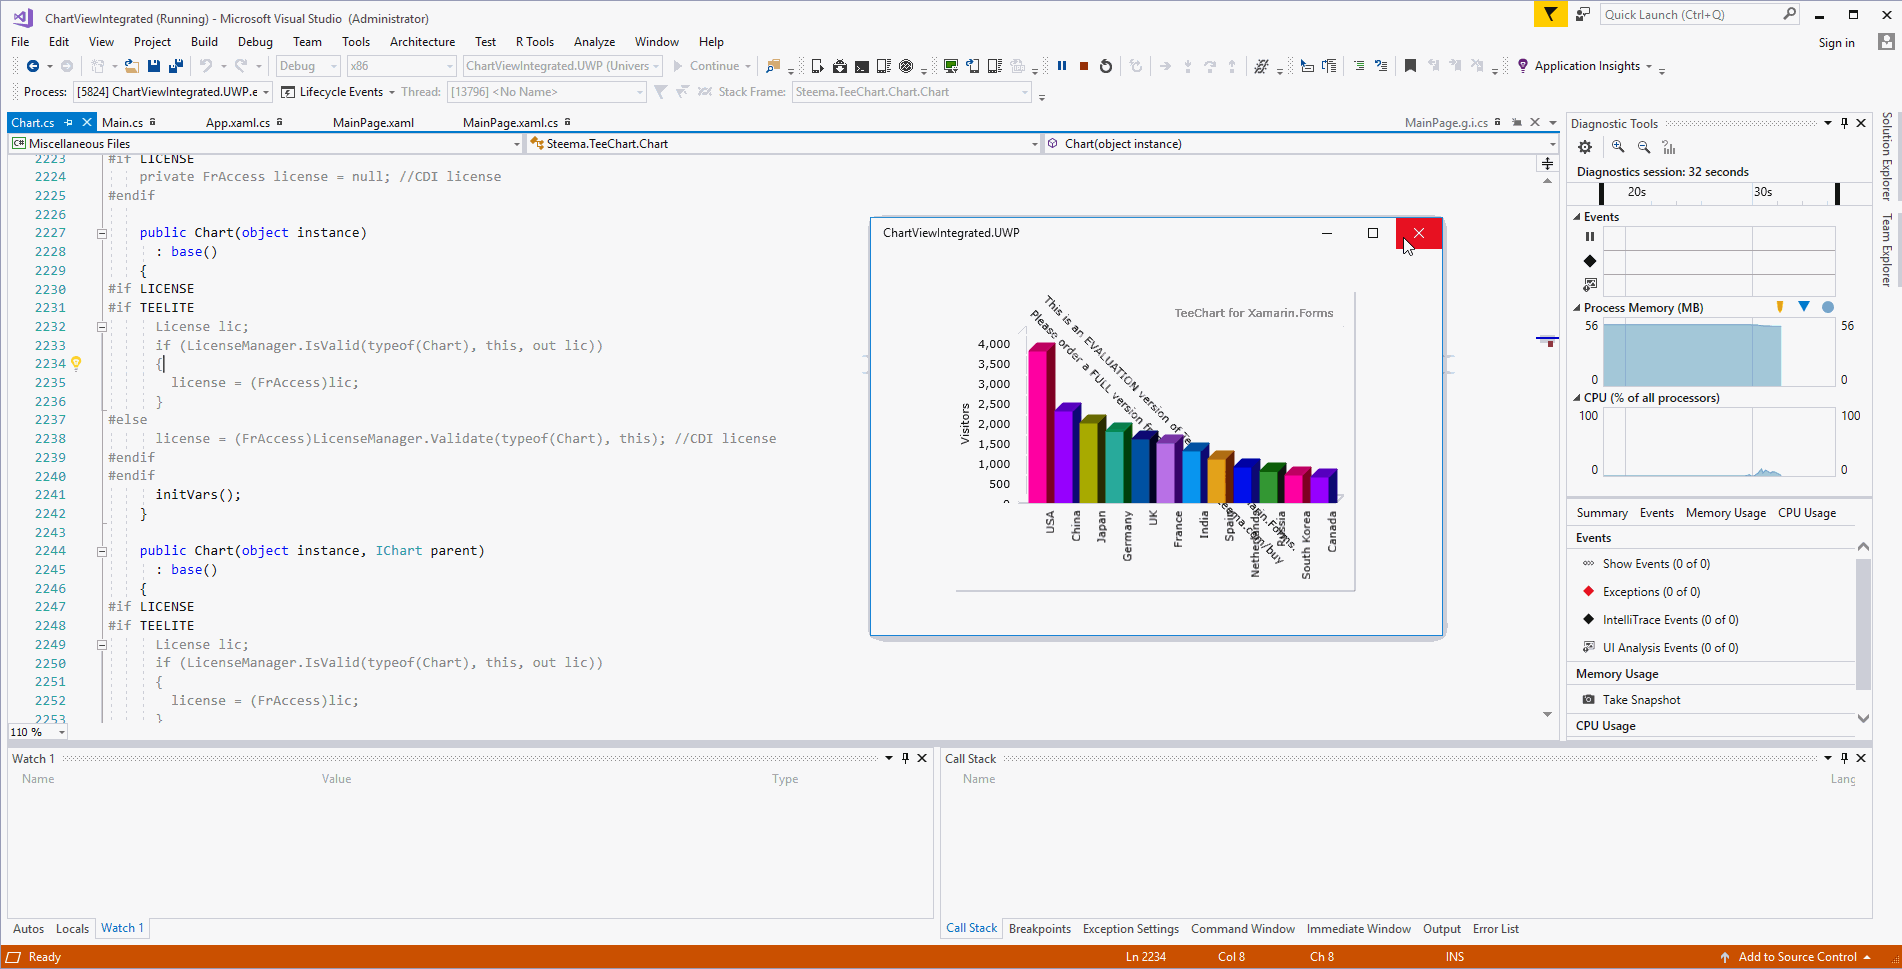Open the Breakpoints tab
1902x969 pixels.
(1040, 929)
